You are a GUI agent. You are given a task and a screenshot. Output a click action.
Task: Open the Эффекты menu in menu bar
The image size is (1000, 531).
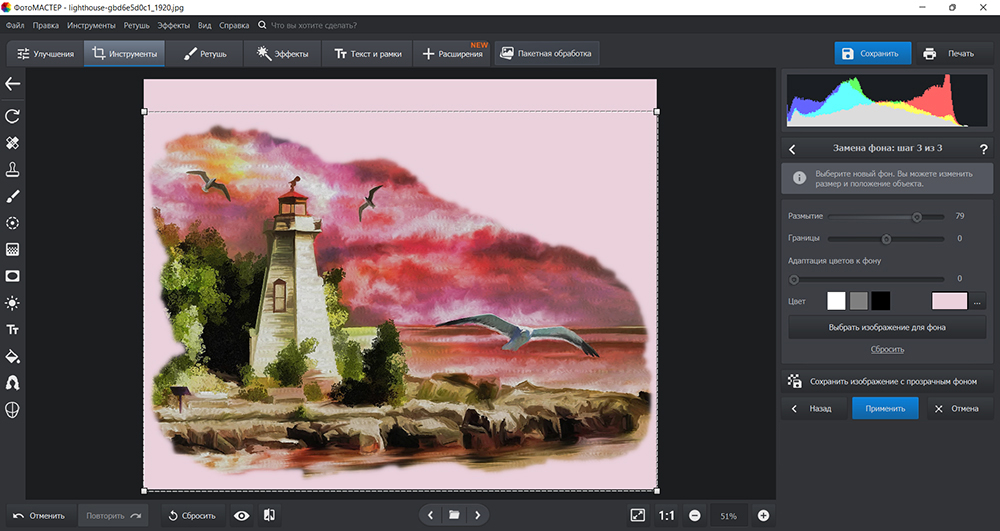click(173, 24)
